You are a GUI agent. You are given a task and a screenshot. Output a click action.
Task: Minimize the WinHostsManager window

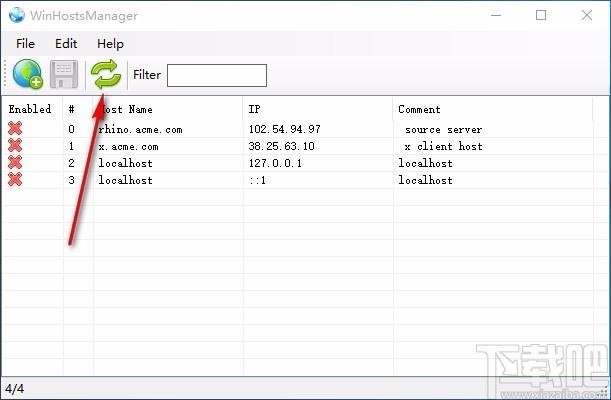point(496,15)
